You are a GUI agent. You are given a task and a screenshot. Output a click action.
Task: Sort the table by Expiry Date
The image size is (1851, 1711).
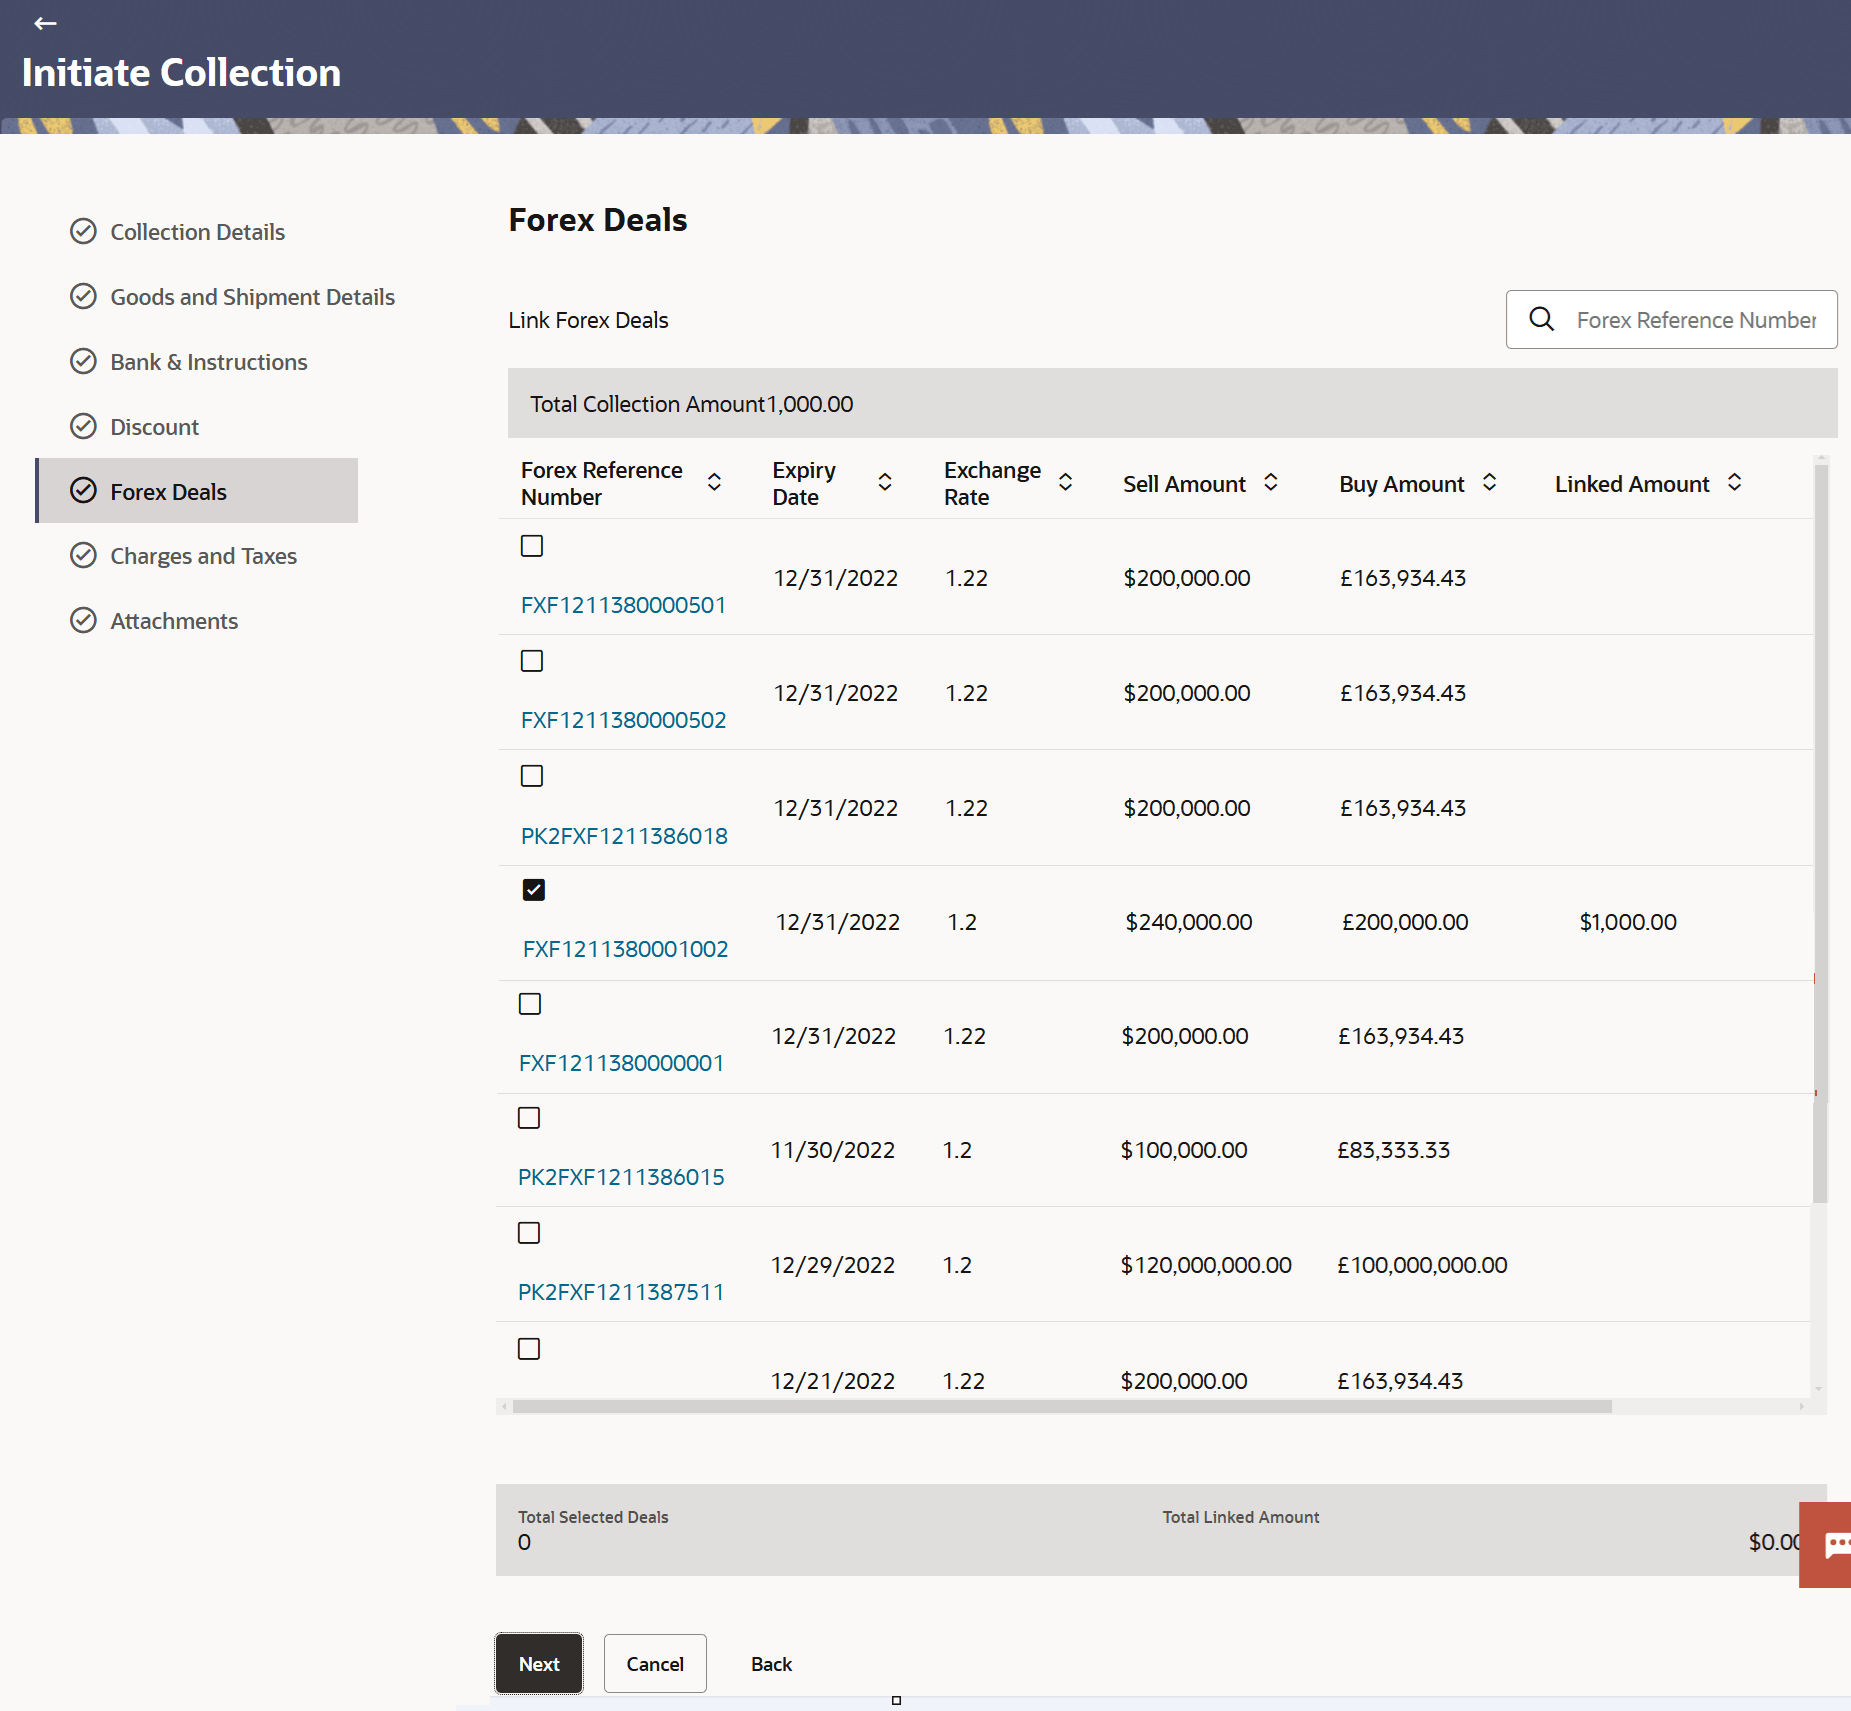(x=885, y=483)
